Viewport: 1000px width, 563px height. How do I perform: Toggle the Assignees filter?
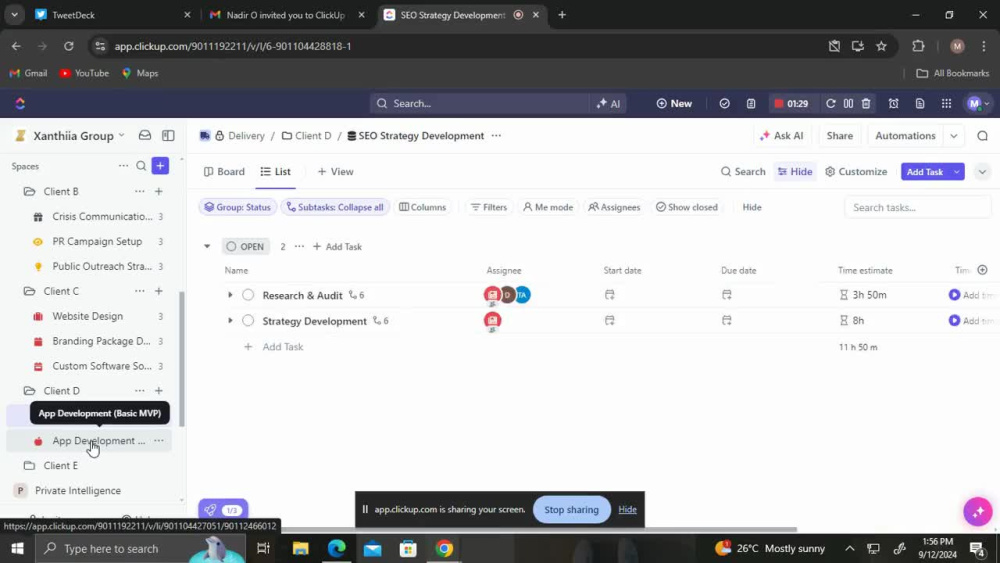(x=614, y=207)
